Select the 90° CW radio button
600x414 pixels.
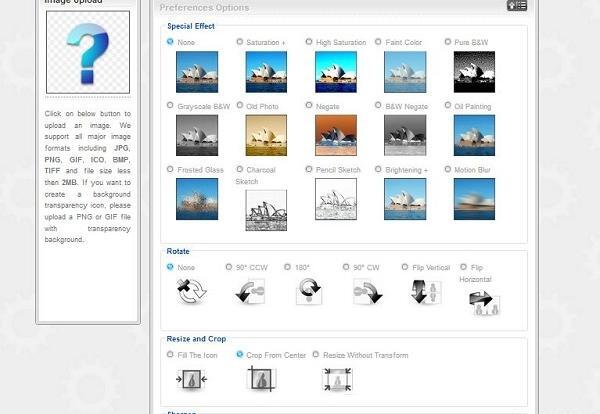[x=346, y=267]
